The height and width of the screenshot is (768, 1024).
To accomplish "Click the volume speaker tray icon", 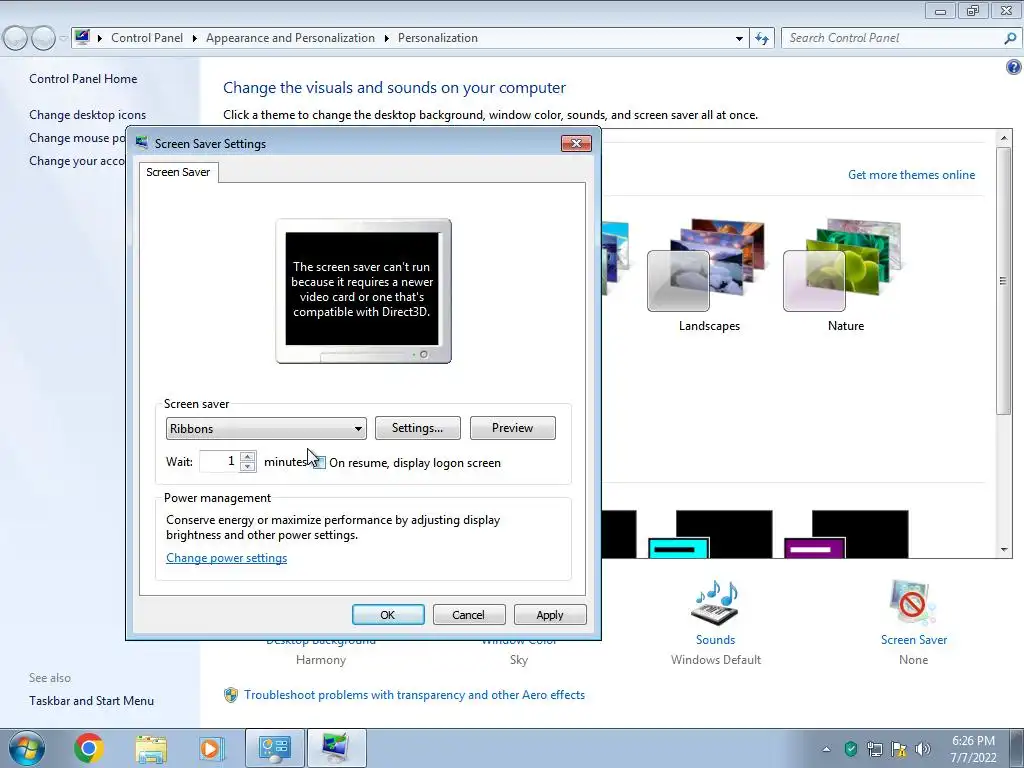I will coord(923,748).
